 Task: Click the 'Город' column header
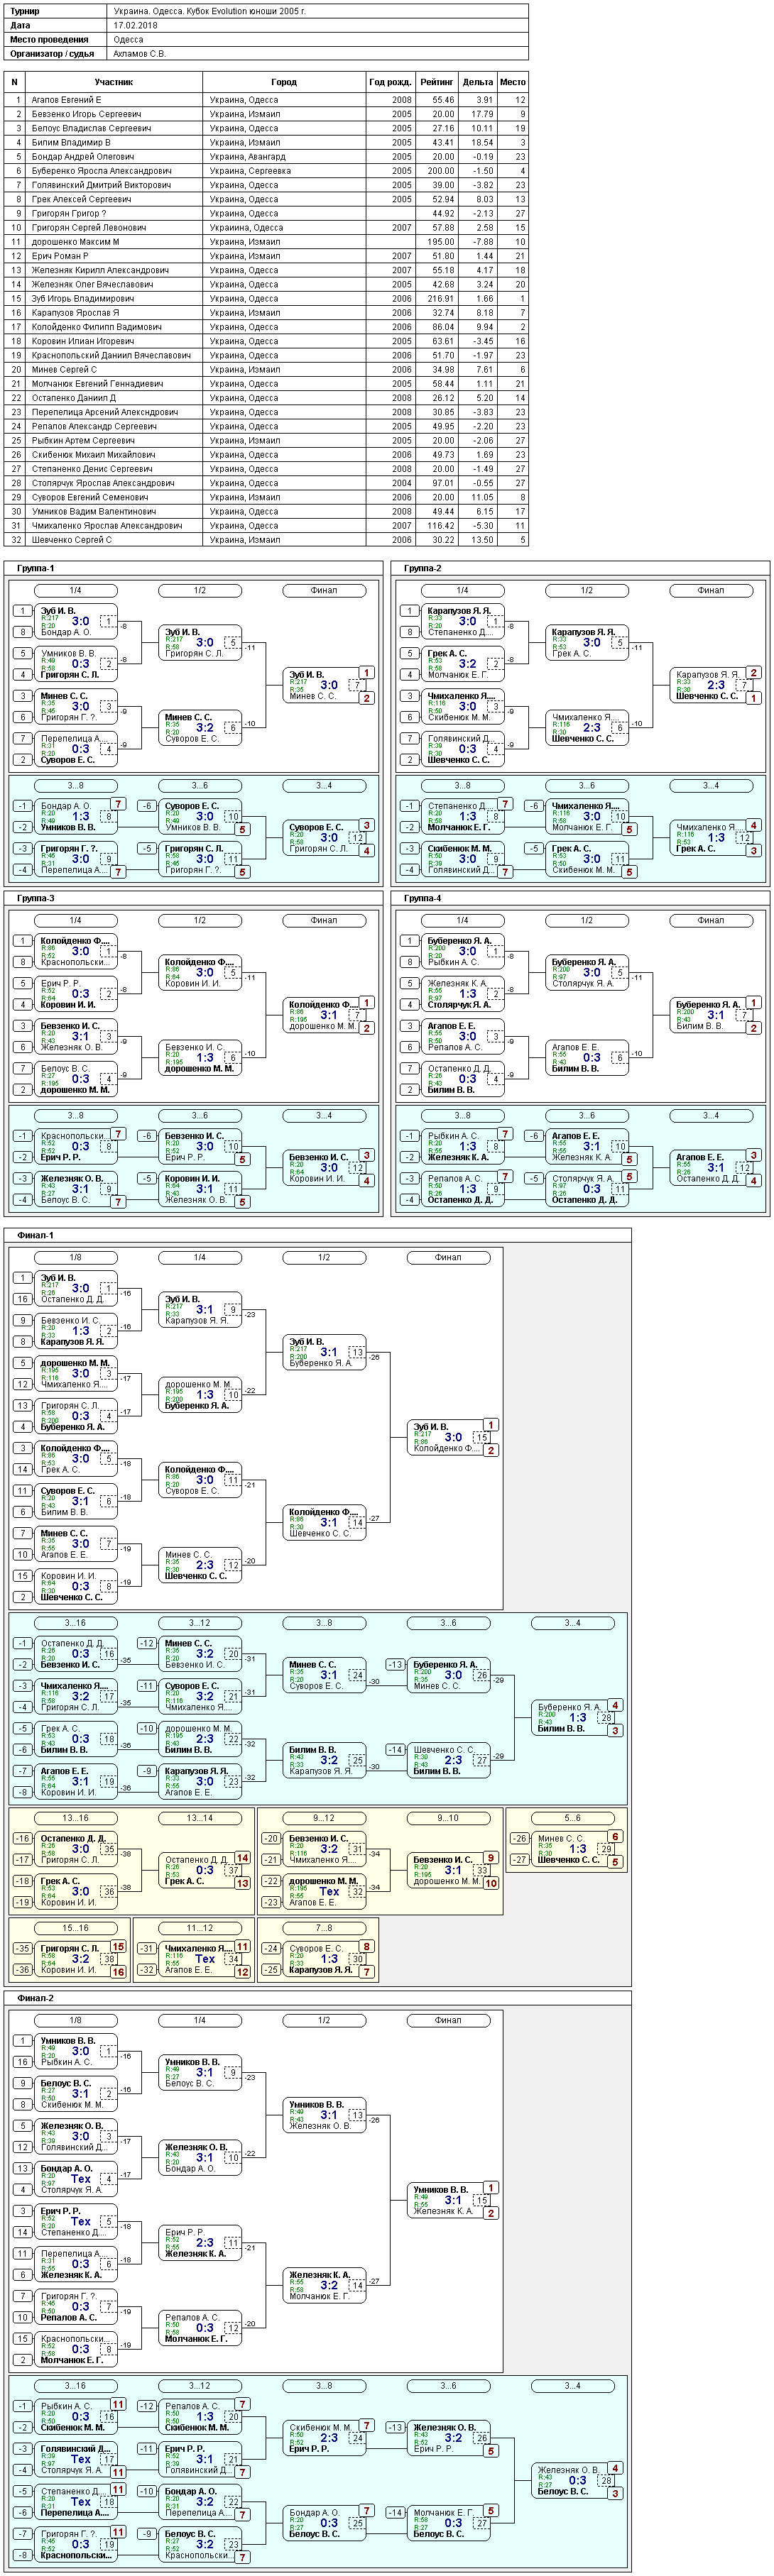point(284,82)
